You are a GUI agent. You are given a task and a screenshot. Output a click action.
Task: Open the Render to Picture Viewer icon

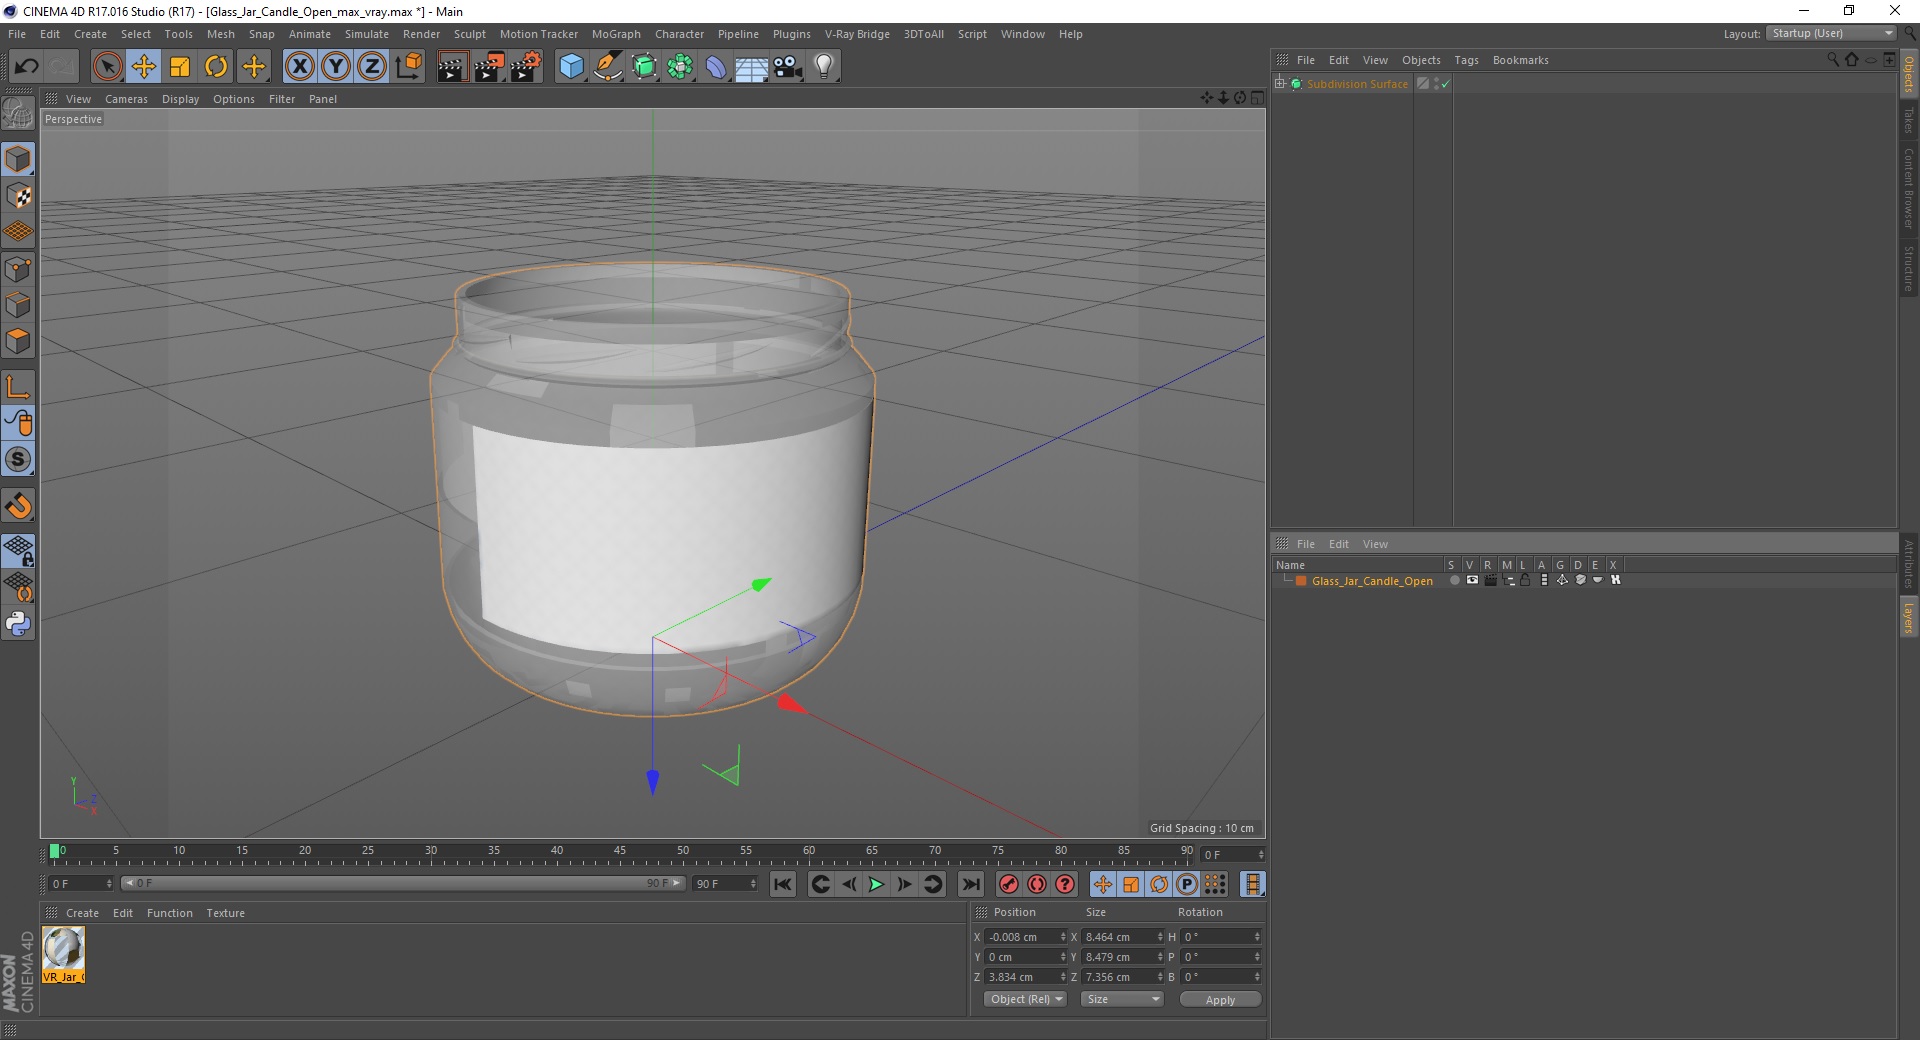tap(489, 67)
